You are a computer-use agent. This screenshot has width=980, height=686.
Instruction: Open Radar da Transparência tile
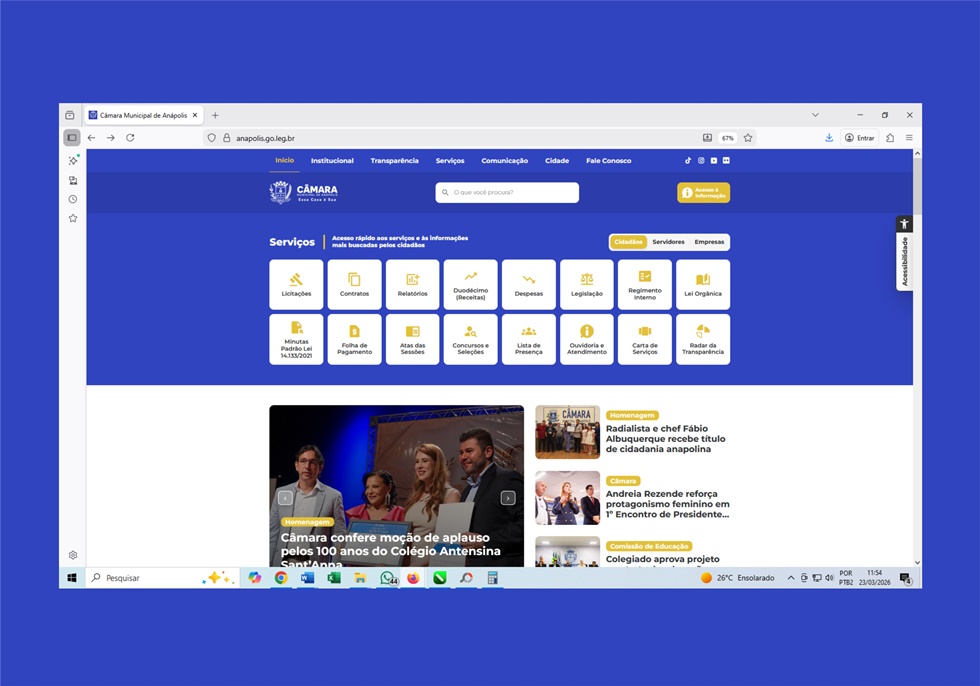(702, 339)
